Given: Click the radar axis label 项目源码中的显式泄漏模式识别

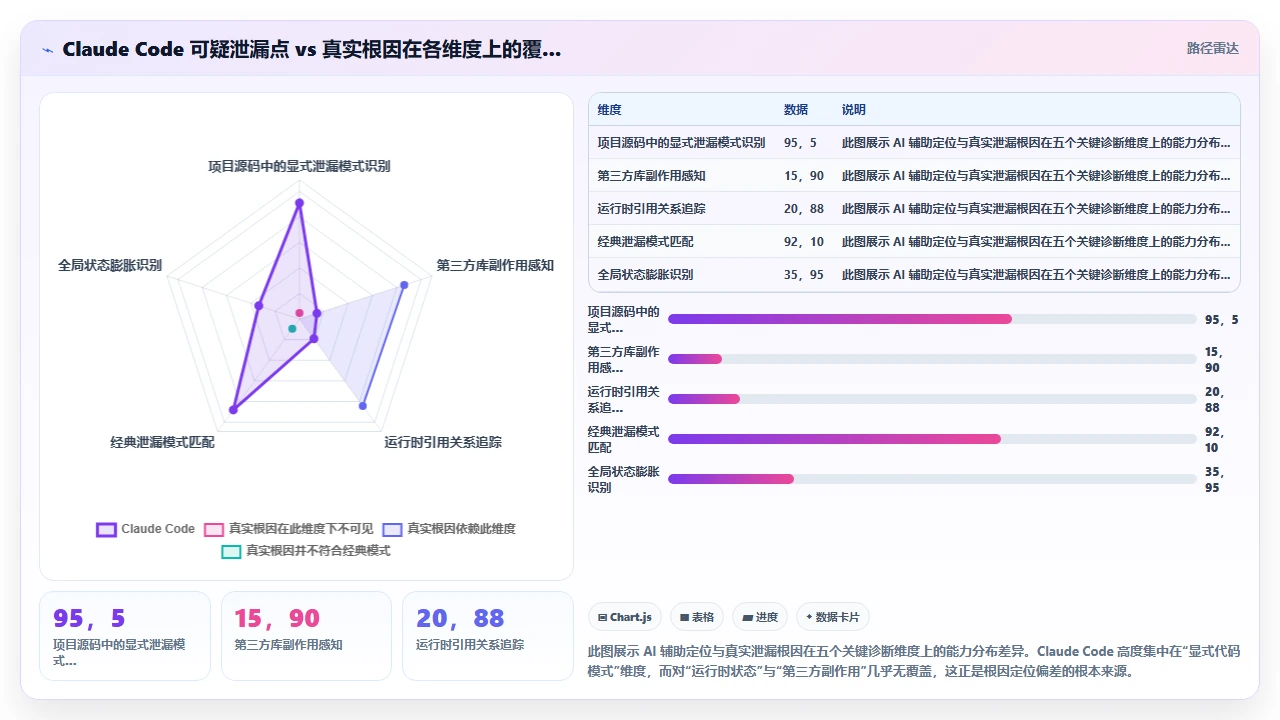Looking at the screenshot, I should click(x=299, y=166).
